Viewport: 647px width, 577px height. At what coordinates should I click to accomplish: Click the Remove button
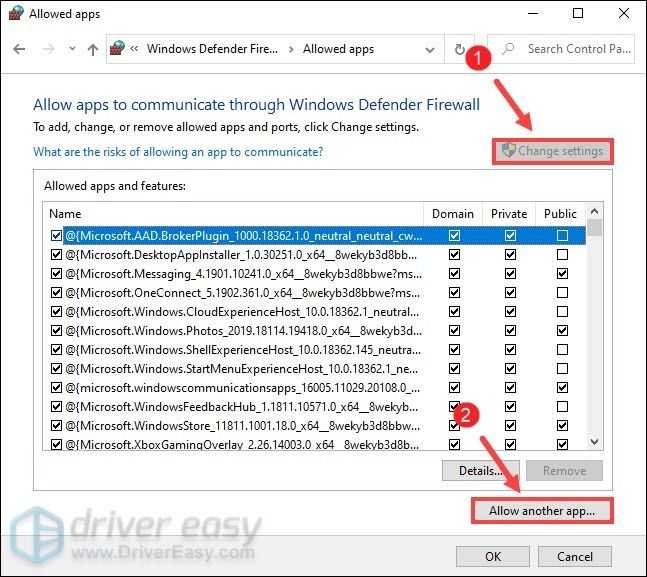[564, 471]
